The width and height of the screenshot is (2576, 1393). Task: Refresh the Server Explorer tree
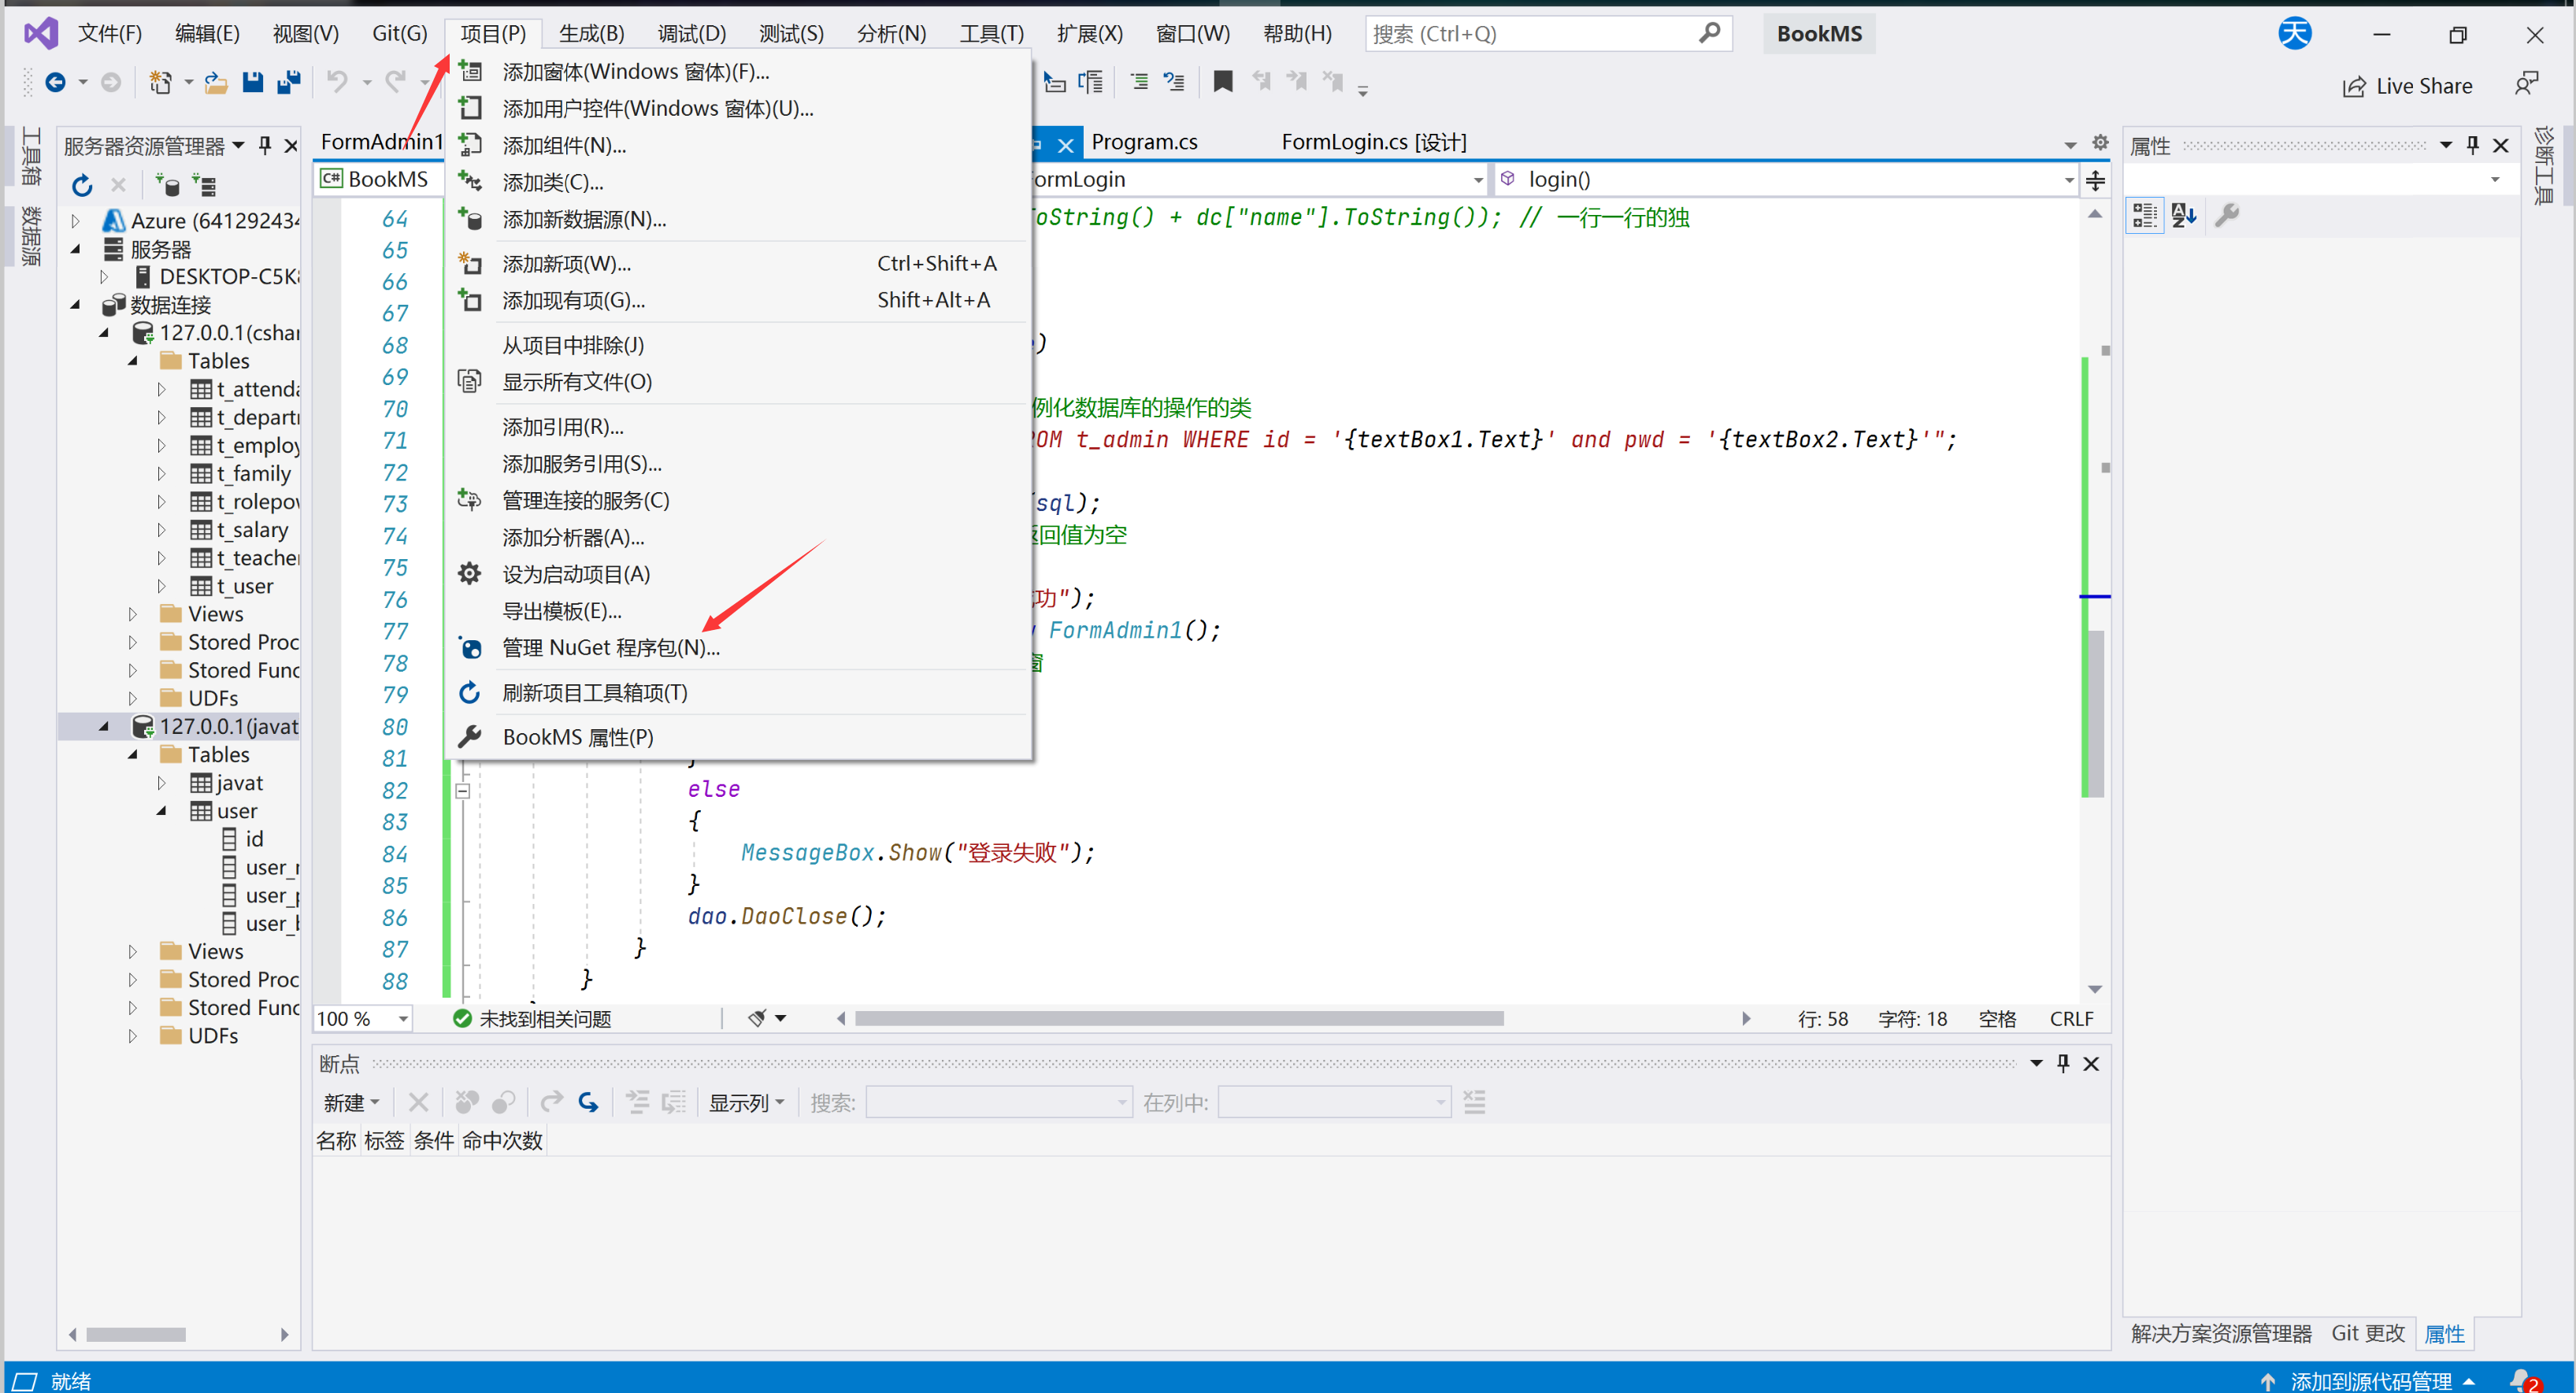tap(82, 185)
